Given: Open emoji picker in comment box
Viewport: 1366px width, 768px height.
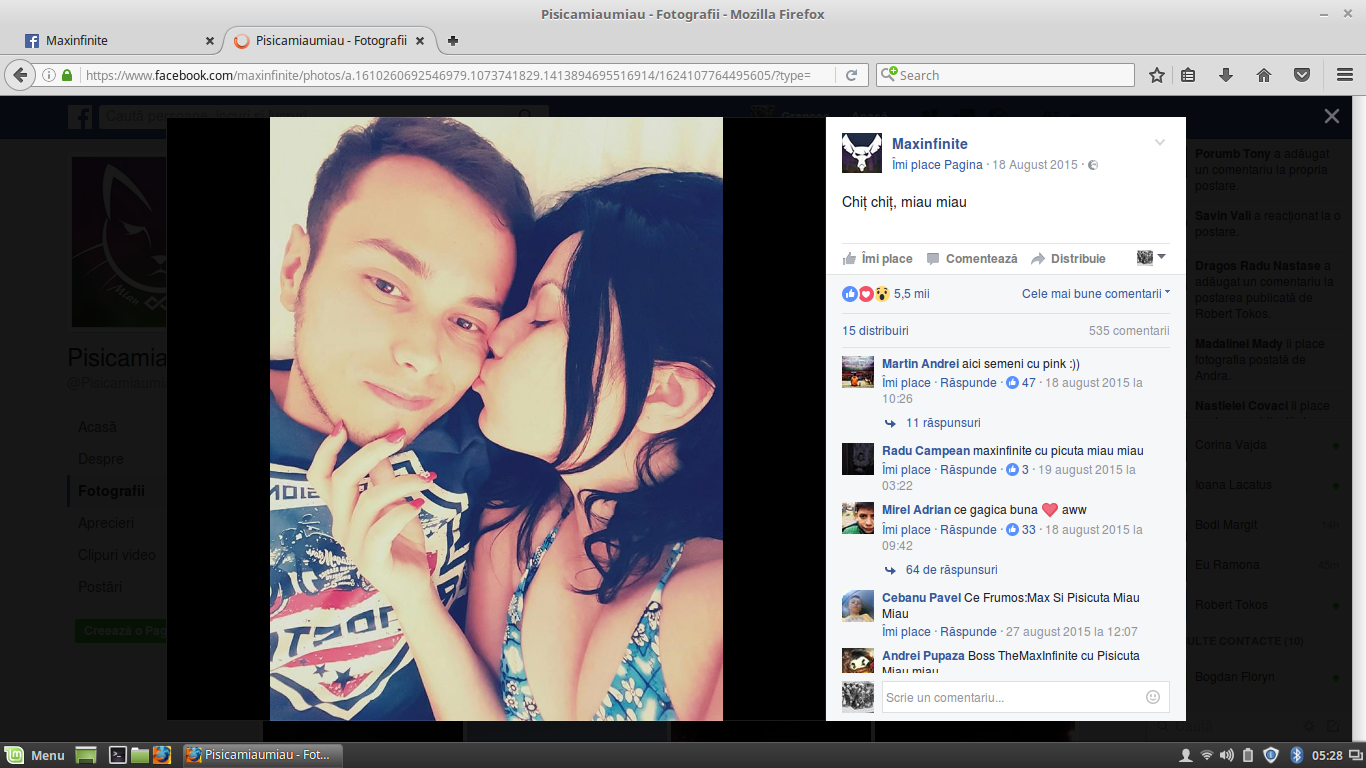Looking at the screenshot, I should [1153, 697].
